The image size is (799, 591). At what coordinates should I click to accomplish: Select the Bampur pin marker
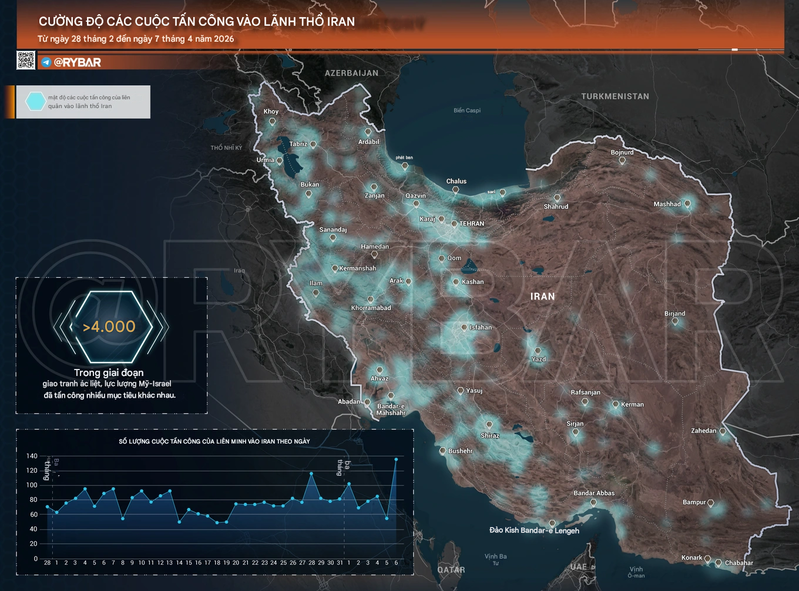point(711,503)
